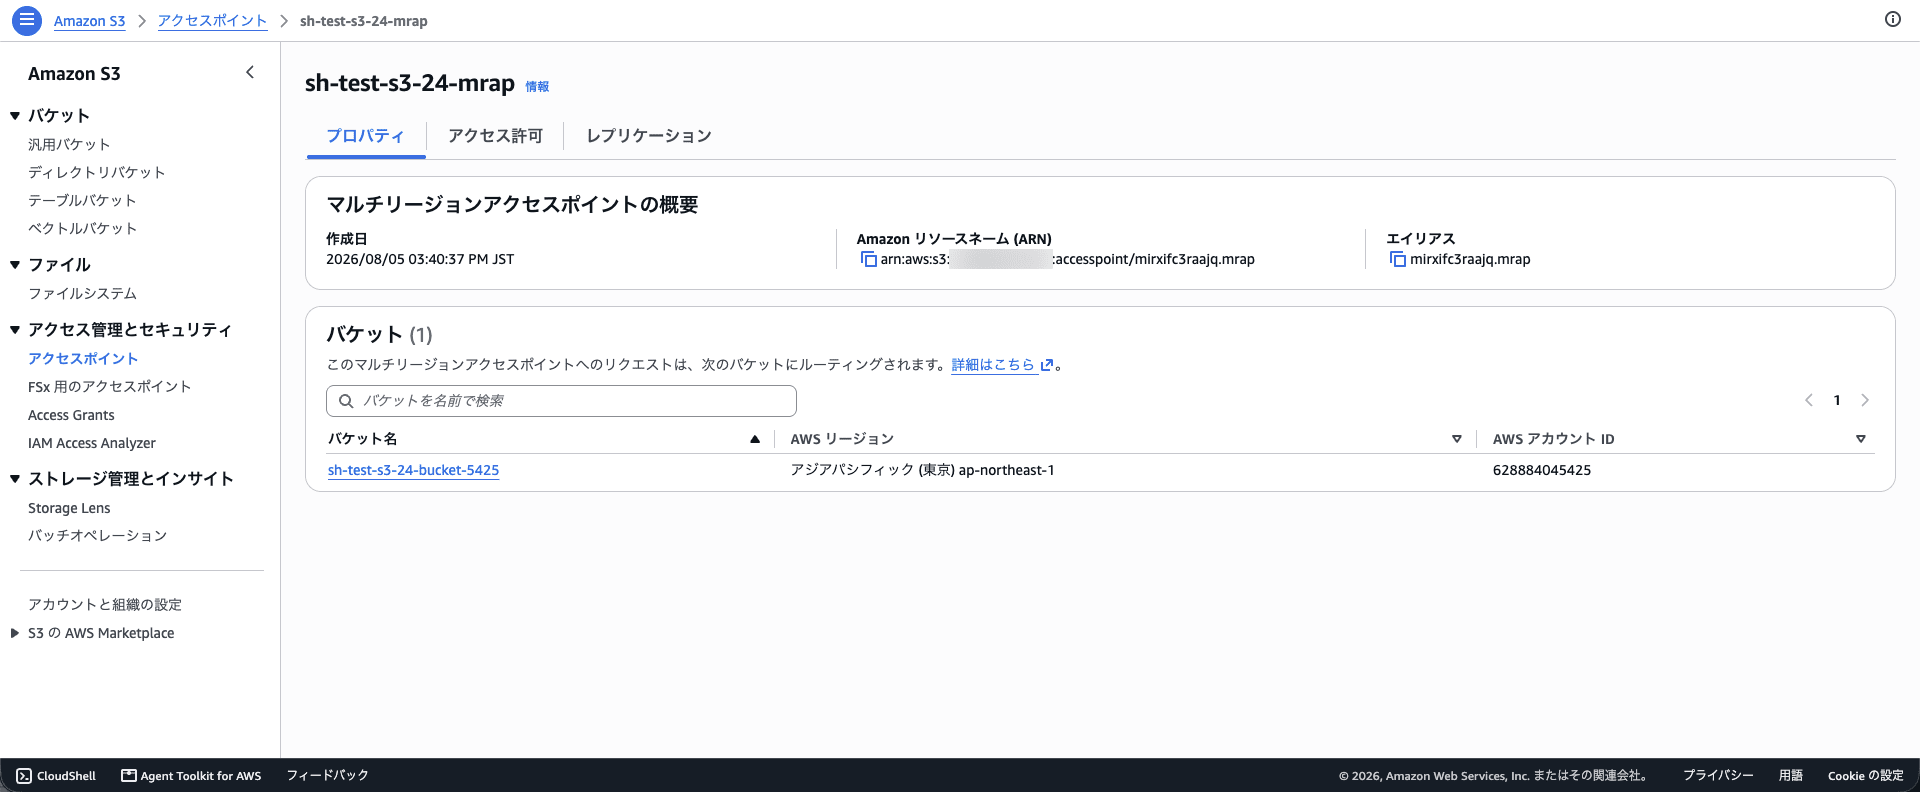The height and width of the screenshot is (792, 1920).
Task: Open the 詳細はこちら external link
Action: point(1002,365)
